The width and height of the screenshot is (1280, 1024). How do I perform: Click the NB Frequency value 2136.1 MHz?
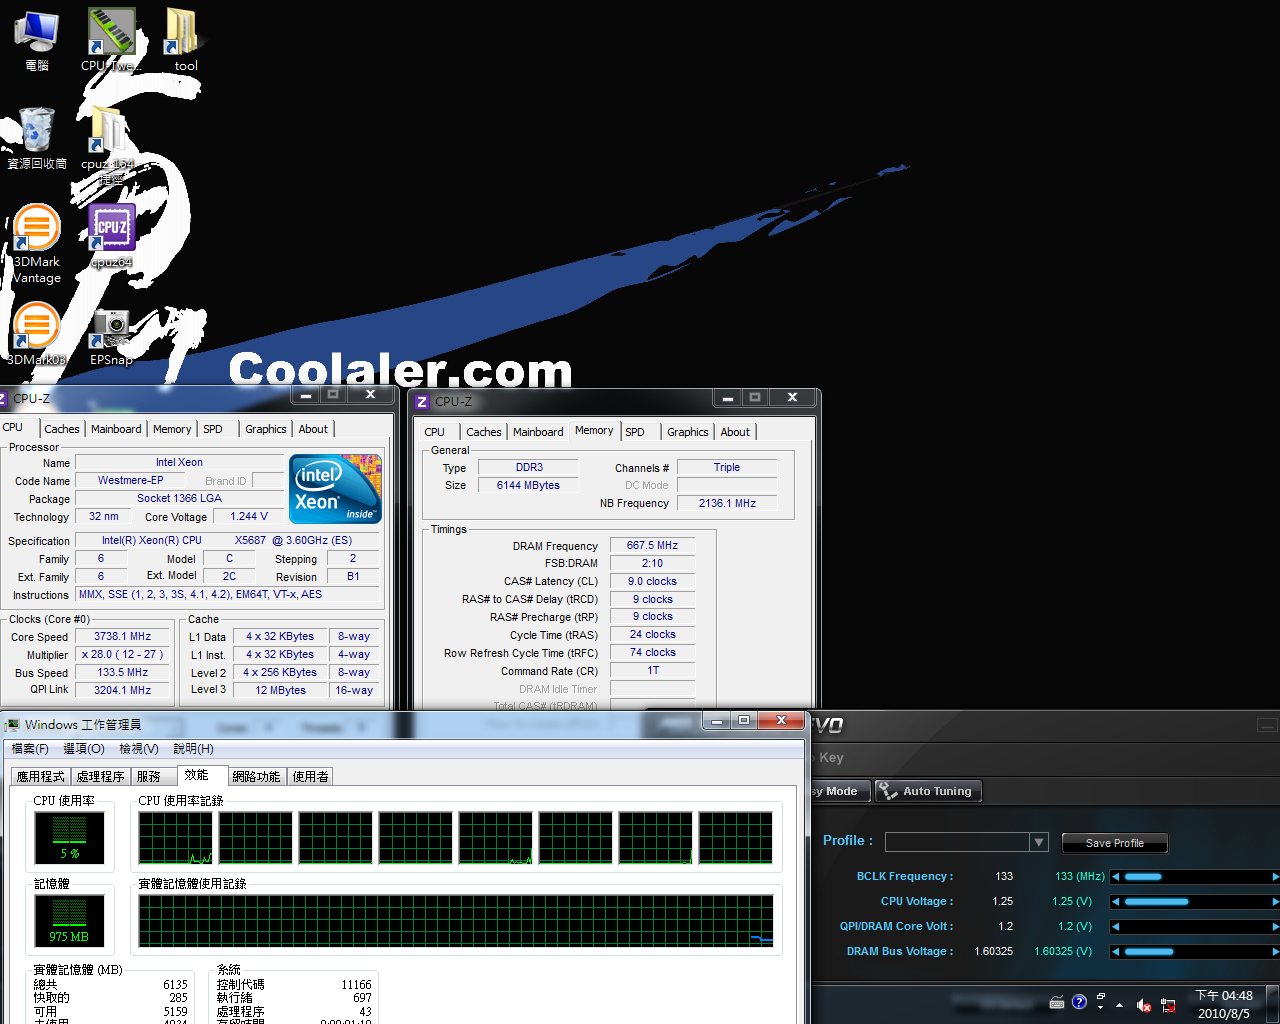point(727,503)
